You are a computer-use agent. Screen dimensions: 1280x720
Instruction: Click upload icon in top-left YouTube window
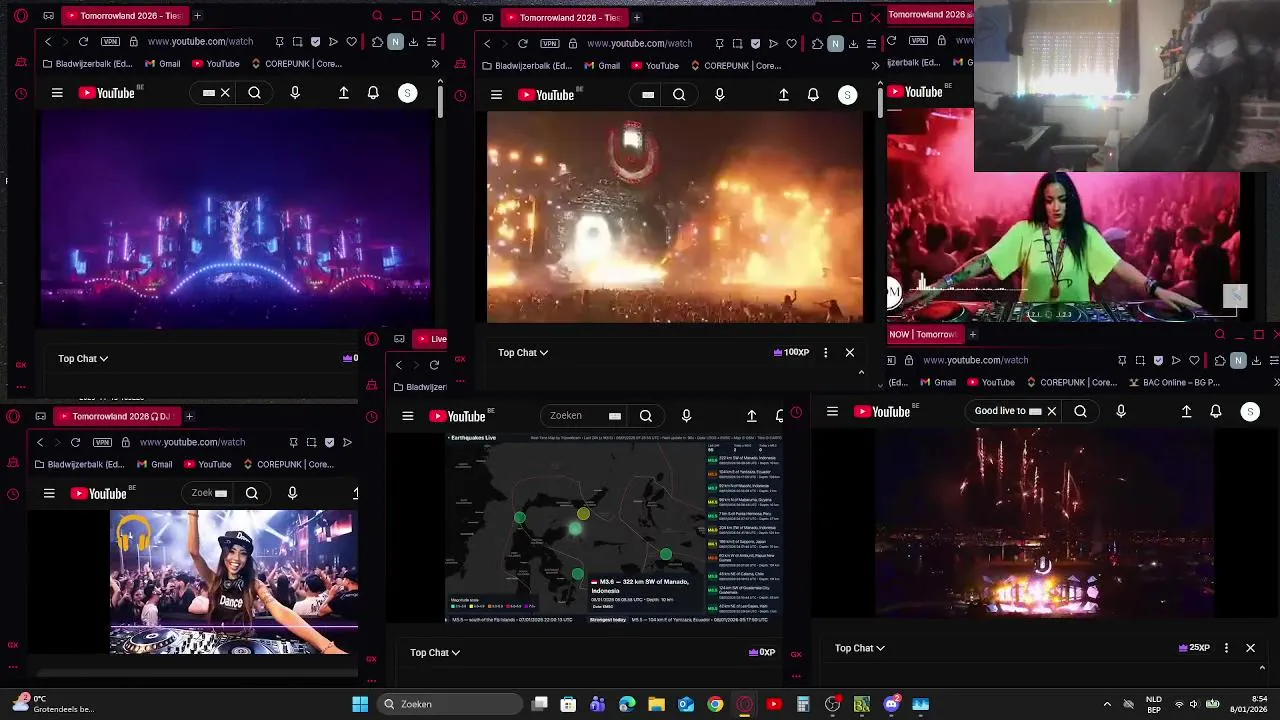pyautogui.click(x=344, y=93)
